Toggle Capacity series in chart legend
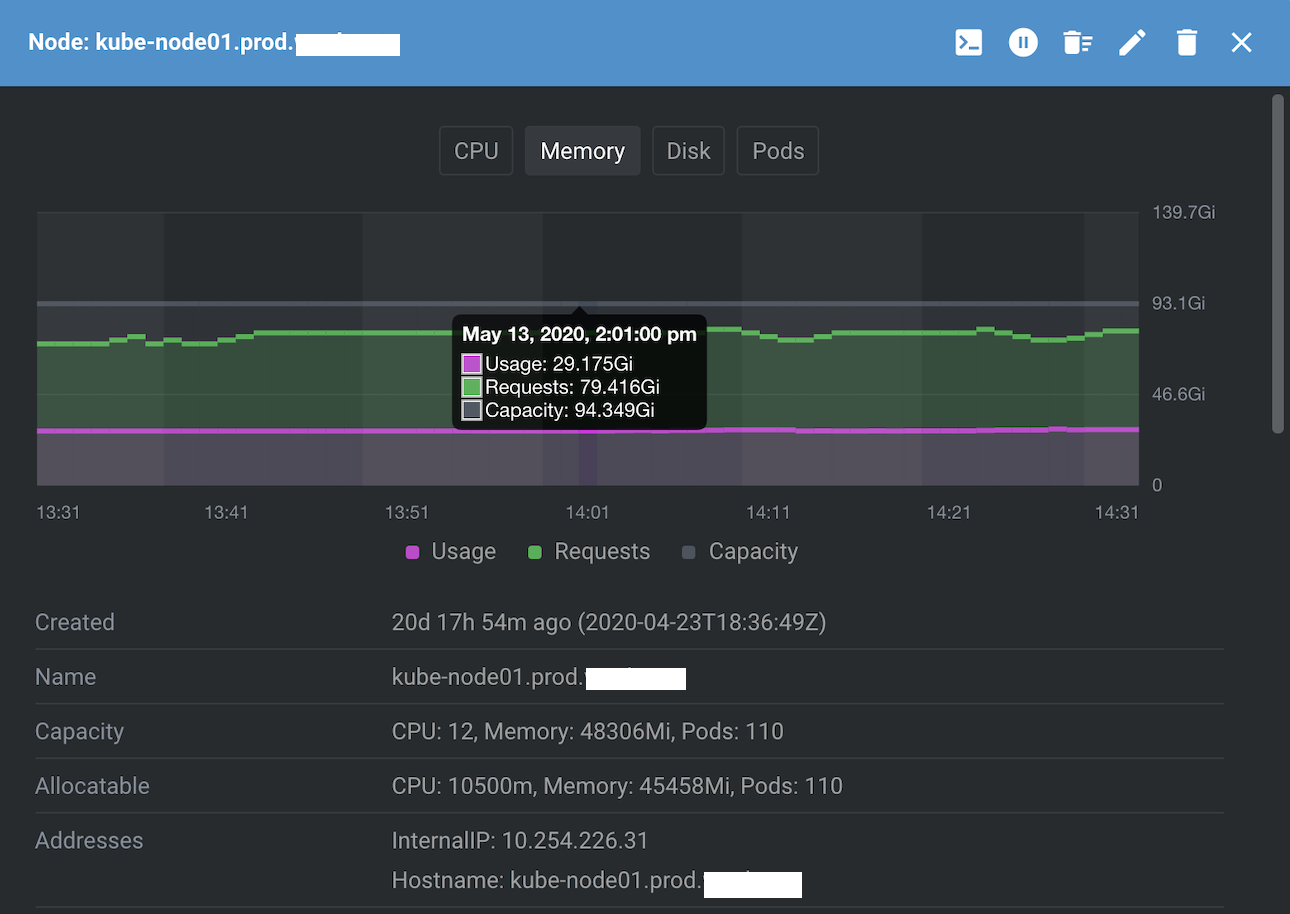The height and width of the screenshot is (914, 1290). tap(740, 552)
